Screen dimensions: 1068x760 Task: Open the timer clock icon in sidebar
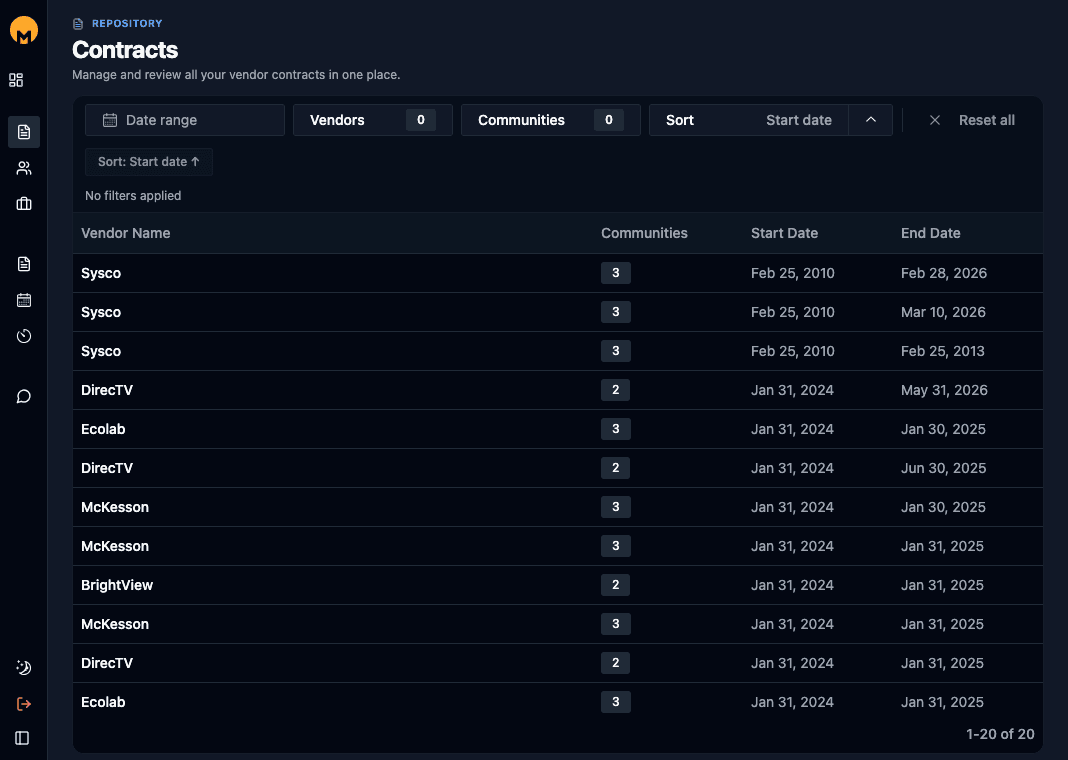coord(24,336)
